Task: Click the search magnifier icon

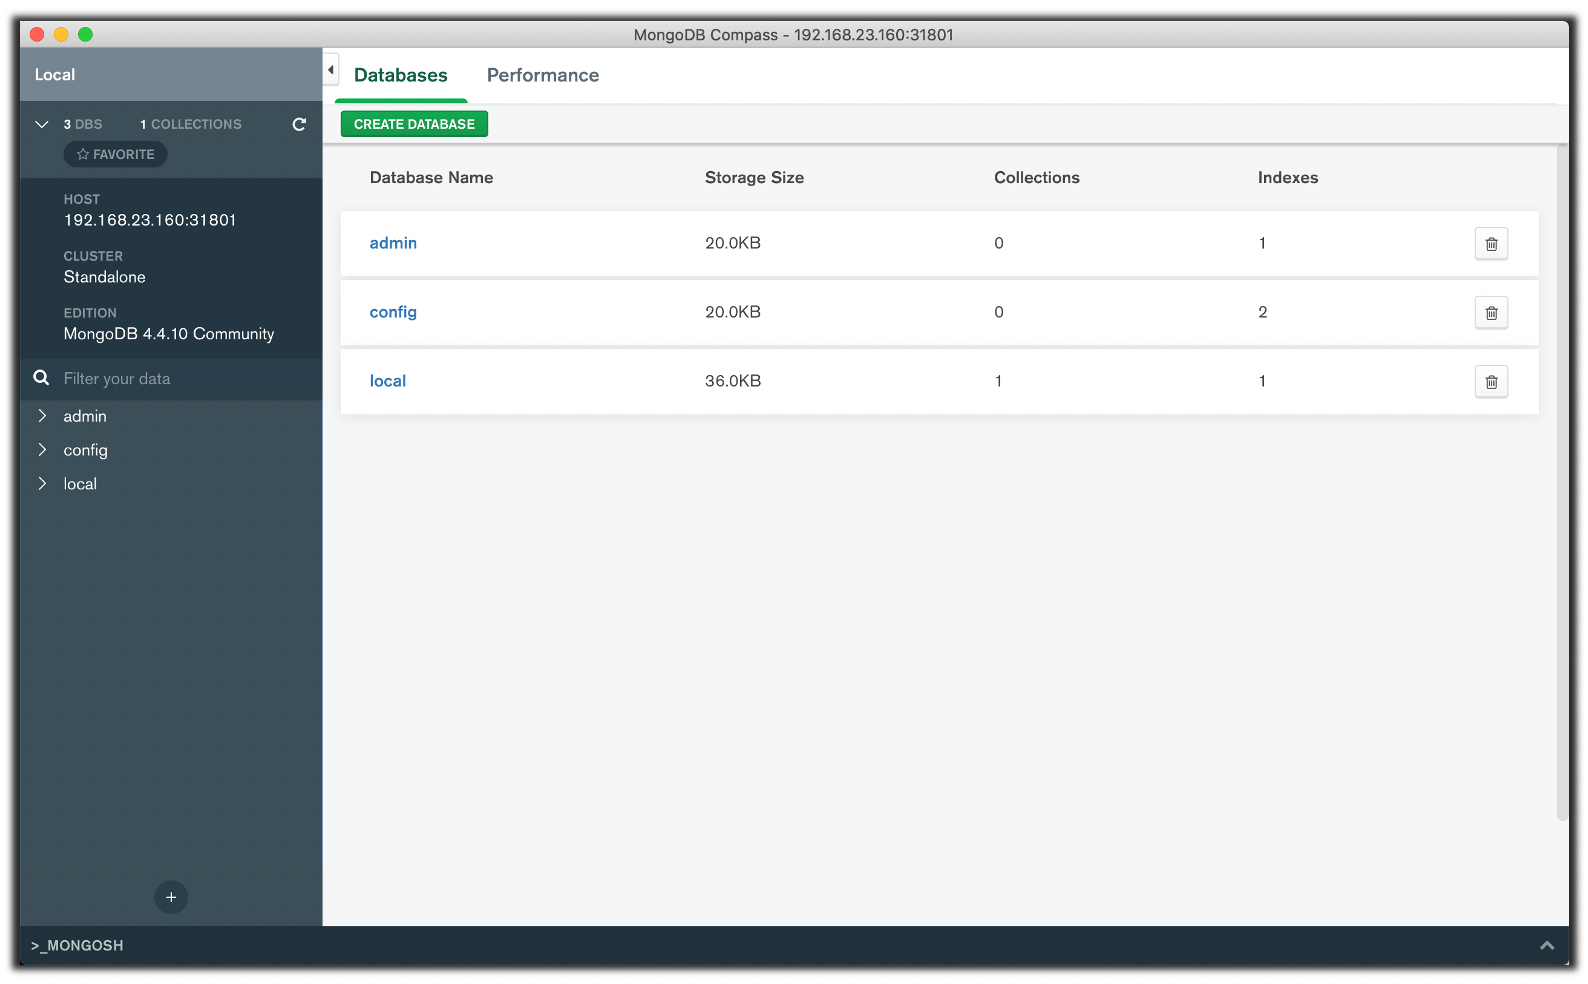Action: (x=41, y=378)
